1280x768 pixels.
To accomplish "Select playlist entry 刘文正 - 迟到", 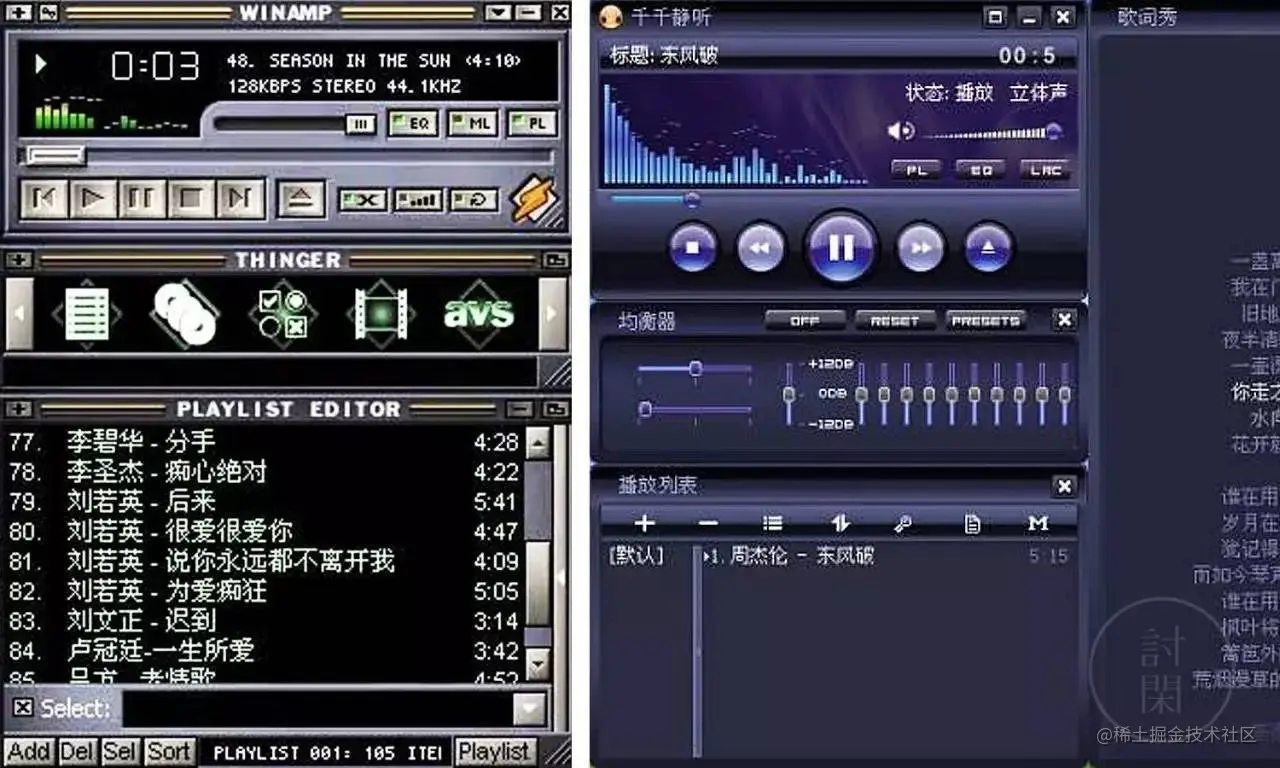I will tap(263, 621).
